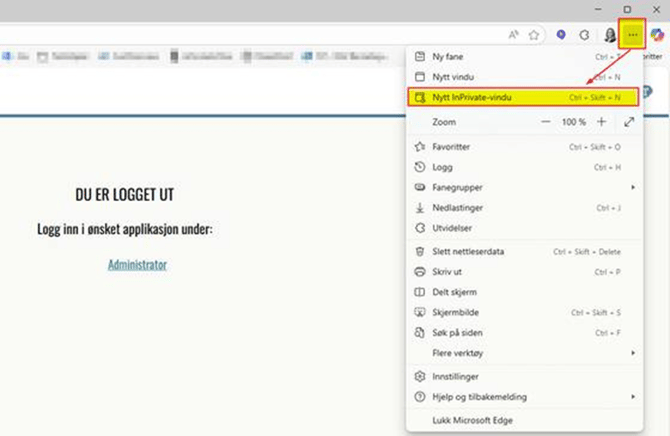The height and width of the screenshot is (436, 670).
Task: Click the round purple extension icon
Action: coord(561,34)
